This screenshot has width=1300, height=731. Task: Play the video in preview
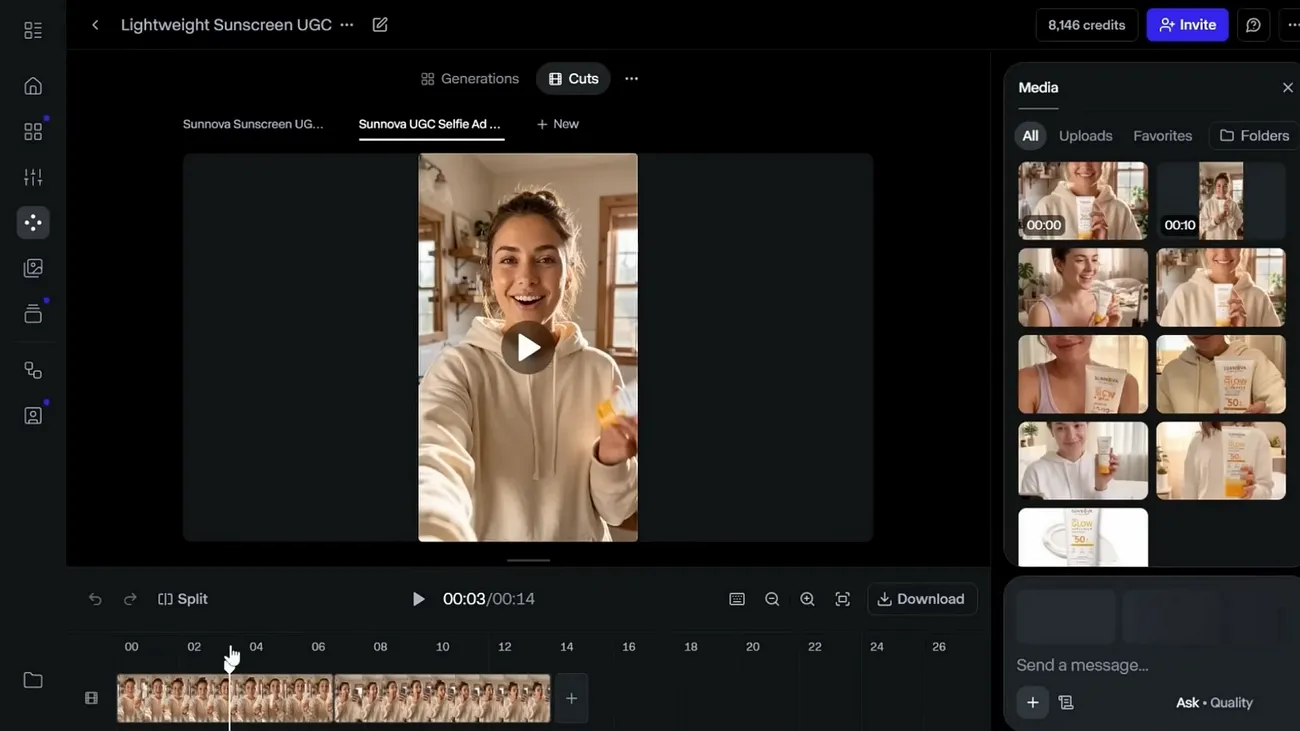[x=528, y=347]
